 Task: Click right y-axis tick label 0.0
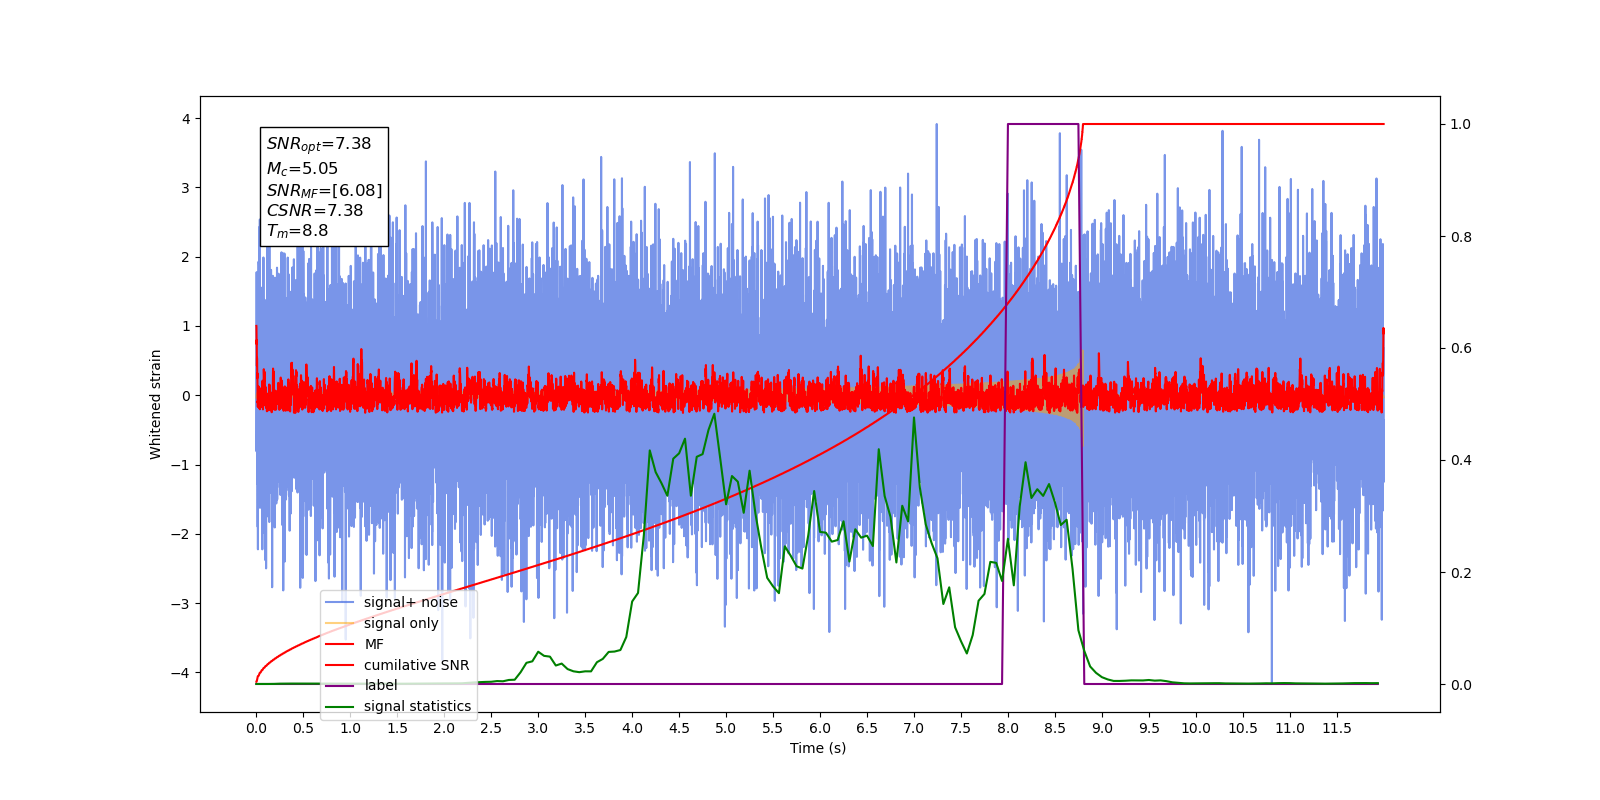(1461, 685)
